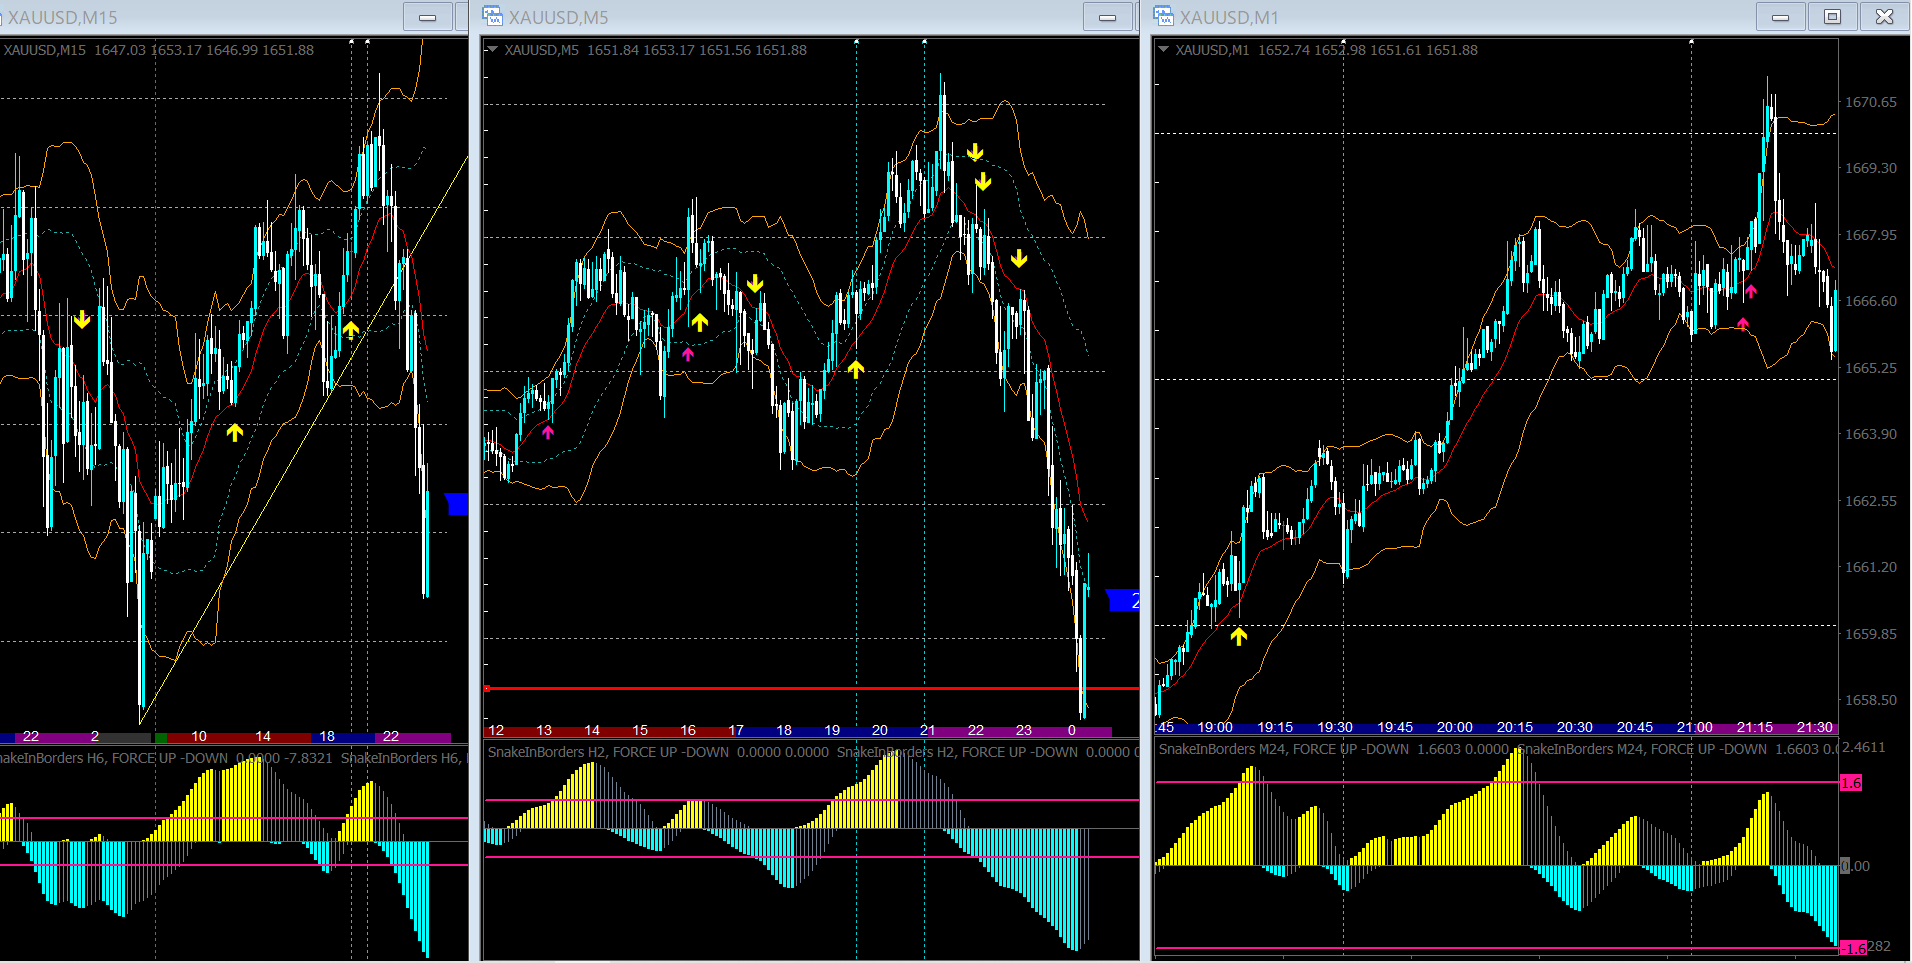Click hour 13 on the M5 time axis
This screenshot has height=963, width=1912.
tap(544, 730)
